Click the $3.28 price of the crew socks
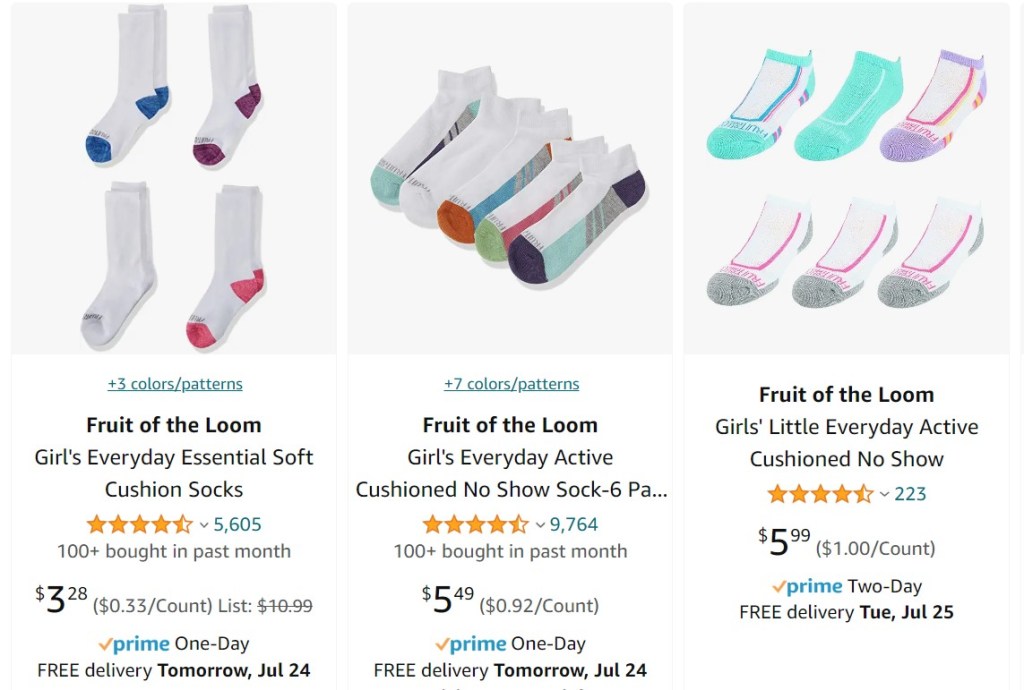1024x690 pixels. (x=62, y=600)
